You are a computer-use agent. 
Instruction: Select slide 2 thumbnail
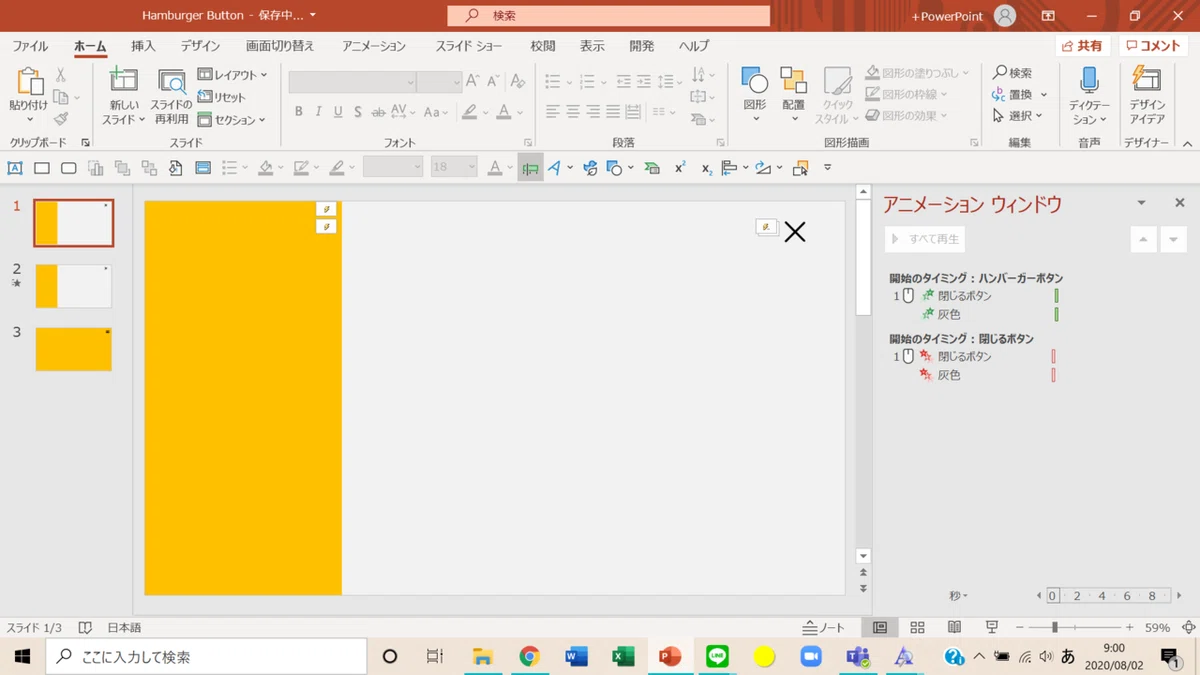[x=74, y=286]
